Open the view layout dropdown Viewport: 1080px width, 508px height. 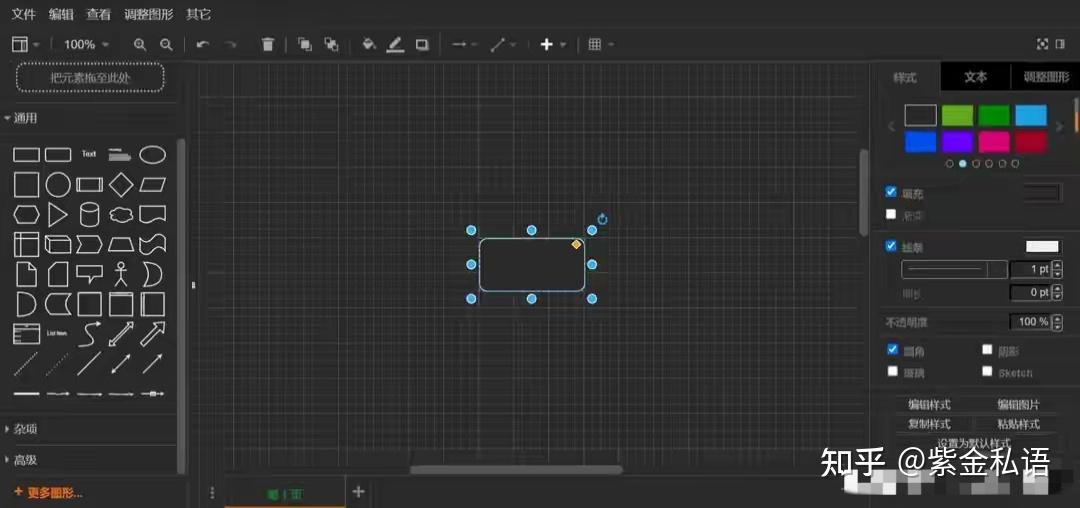26,45
